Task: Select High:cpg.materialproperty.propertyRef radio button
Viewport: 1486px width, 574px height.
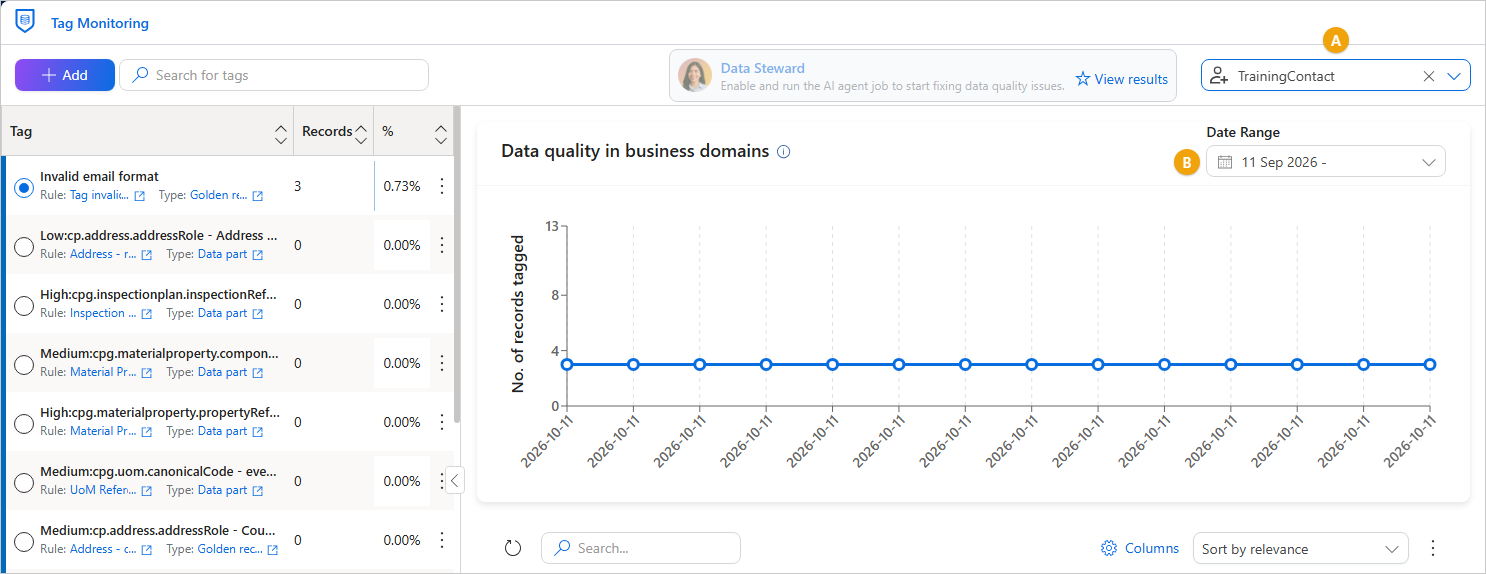Action: pos(25,423)
